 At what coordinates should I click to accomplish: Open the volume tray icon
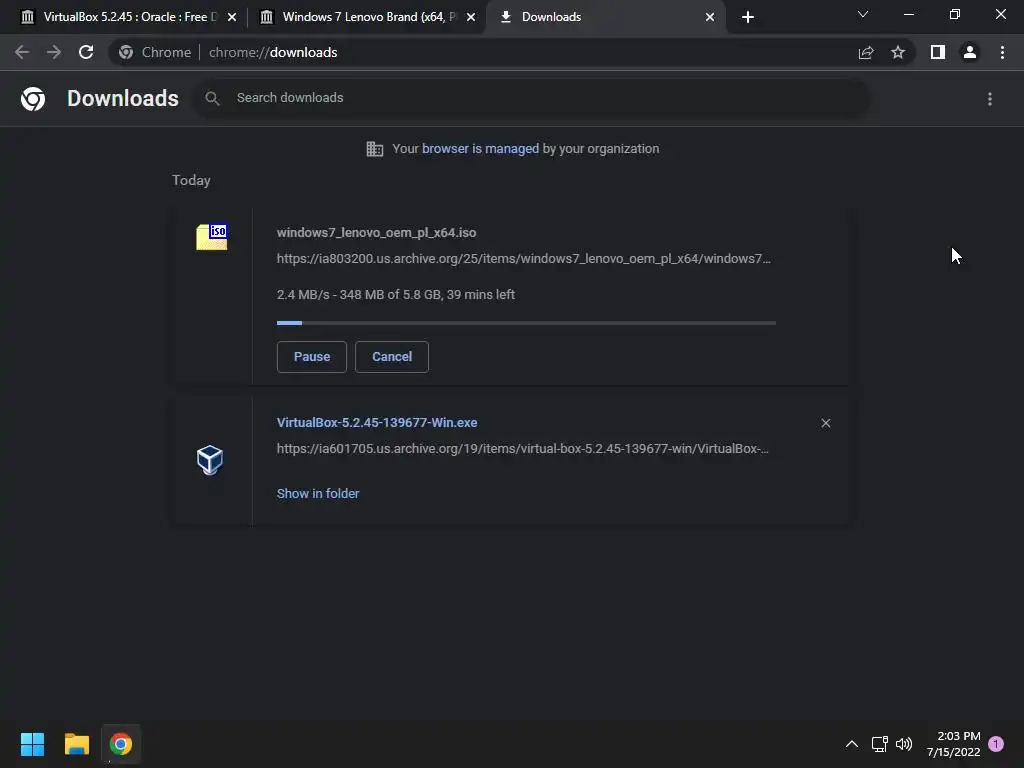click(x=904, y=744)
